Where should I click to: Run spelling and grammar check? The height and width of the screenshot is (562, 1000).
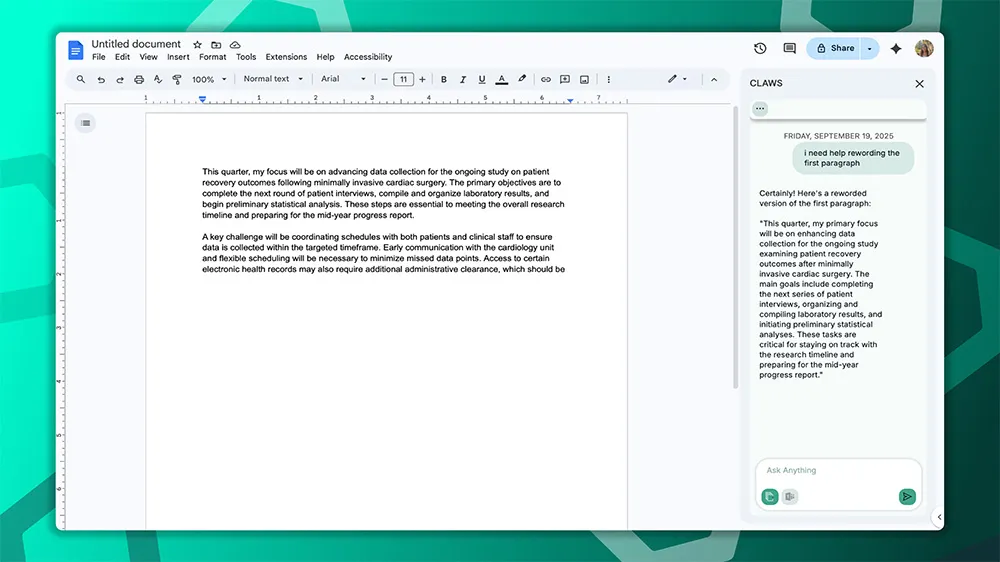[x=158, y=80]
